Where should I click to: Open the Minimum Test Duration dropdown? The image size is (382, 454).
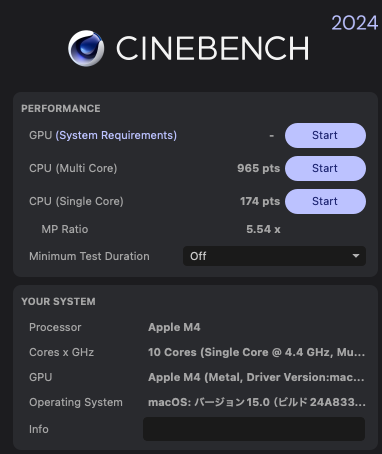click(274, 256)
